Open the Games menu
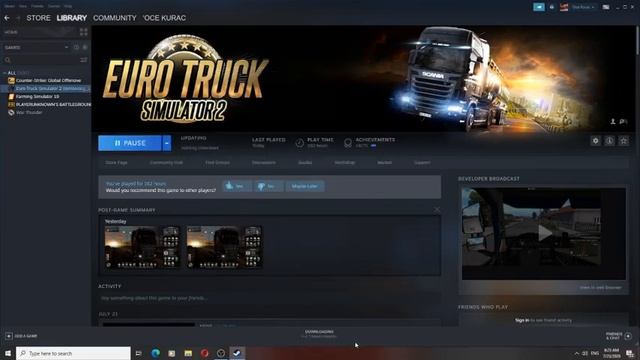Screen dimensions: 640x360 click(x=54, y=6)
